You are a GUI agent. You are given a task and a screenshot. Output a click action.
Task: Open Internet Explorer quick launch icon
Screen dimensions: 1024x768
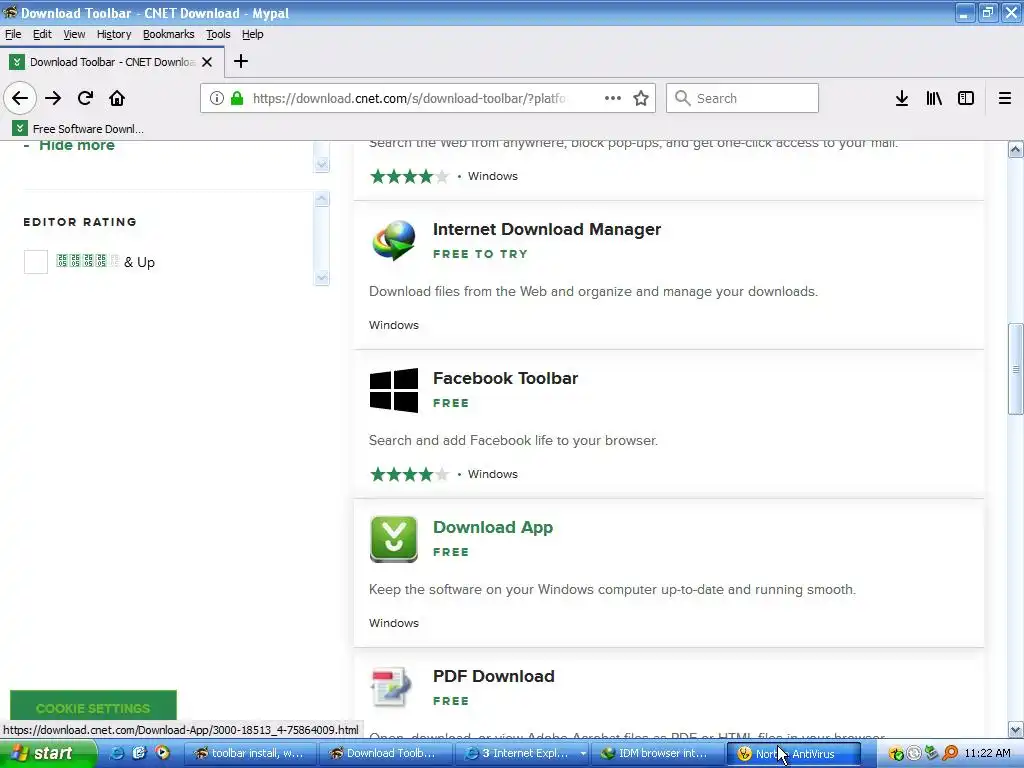pos(117,753)
